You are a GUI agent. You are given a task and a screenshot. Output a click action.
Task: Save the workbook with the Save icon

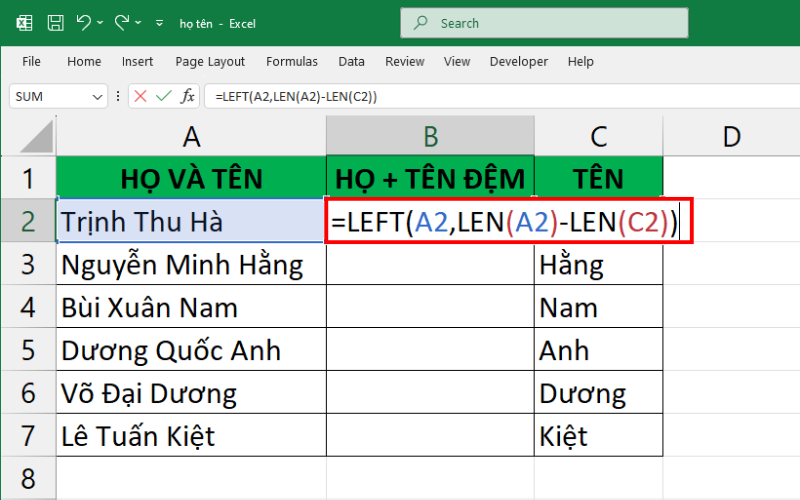tap(55, 23)
